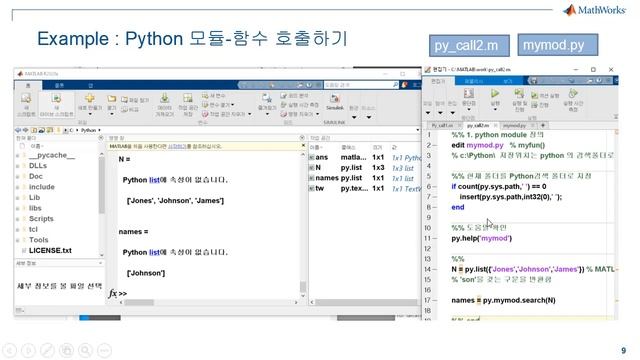Switch to the Apps tab in MATLAB
The height and width of the screenshot is (360, 640).
pyautogui.click(x=91, y=85)
